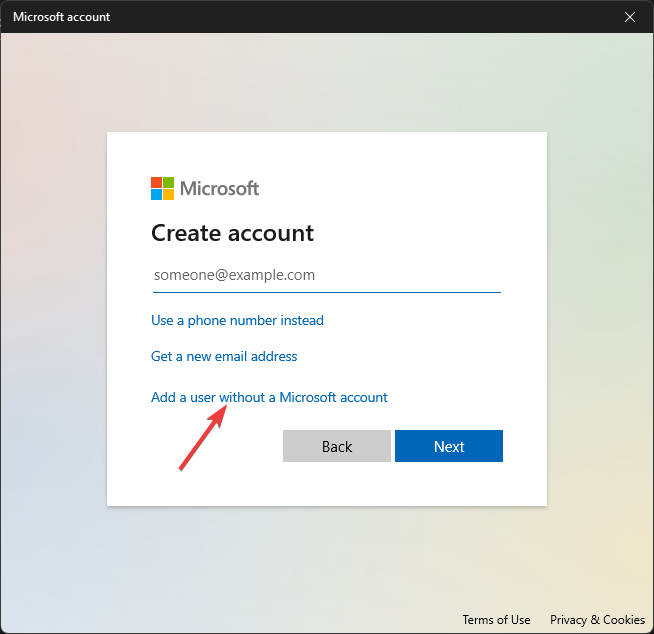The image size is (654, 634).
Task: Click the Microsoft four-color logo
Action: [x=162, y=189]
